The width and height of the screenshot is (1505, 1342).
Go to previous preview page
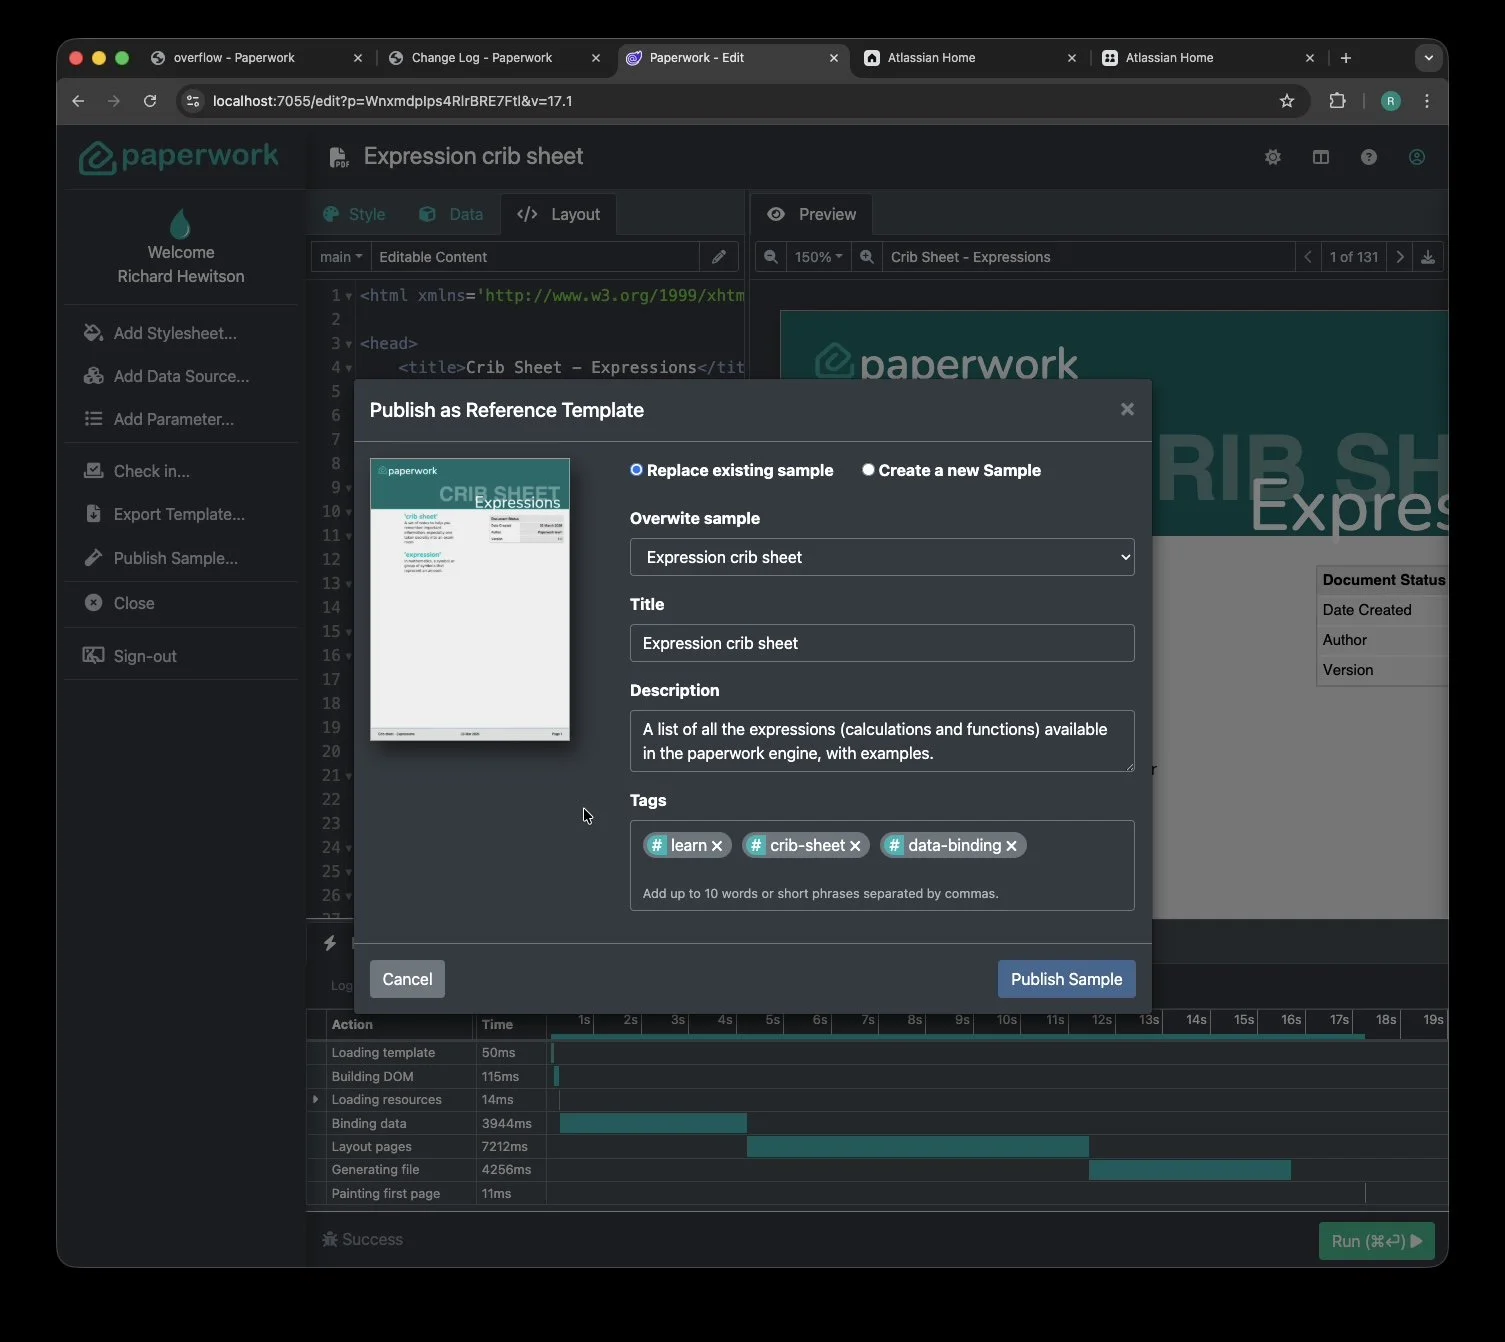click(x=1307, y=257)
